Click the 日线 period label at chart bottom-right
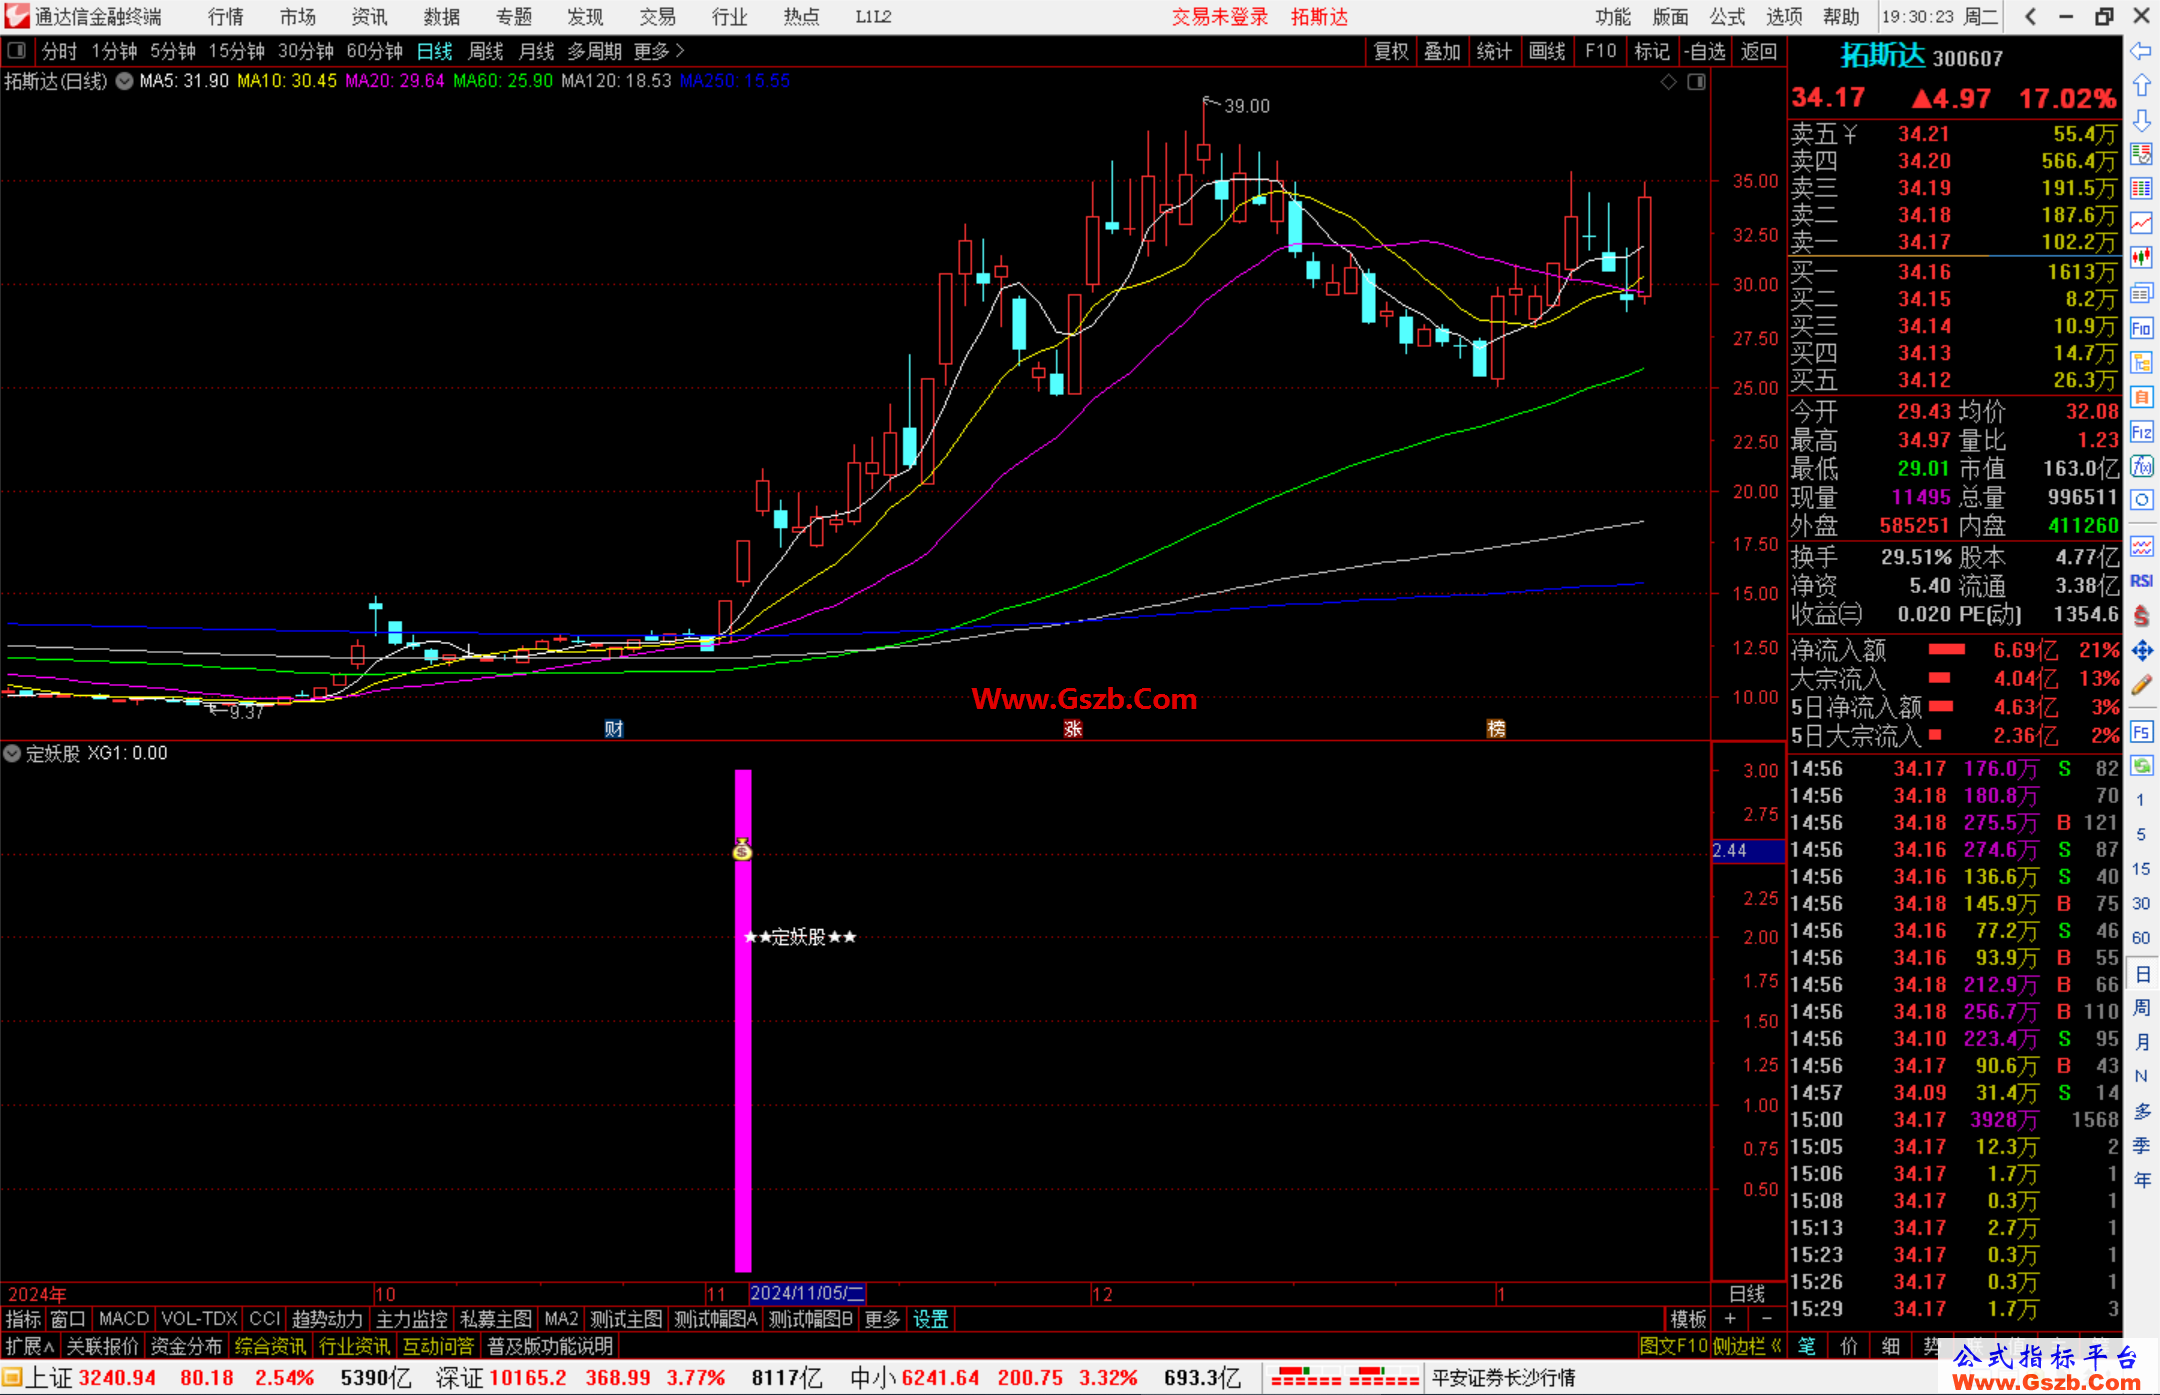This screenshot has width=2160, height=1395. click(x=1747, y=1294)
